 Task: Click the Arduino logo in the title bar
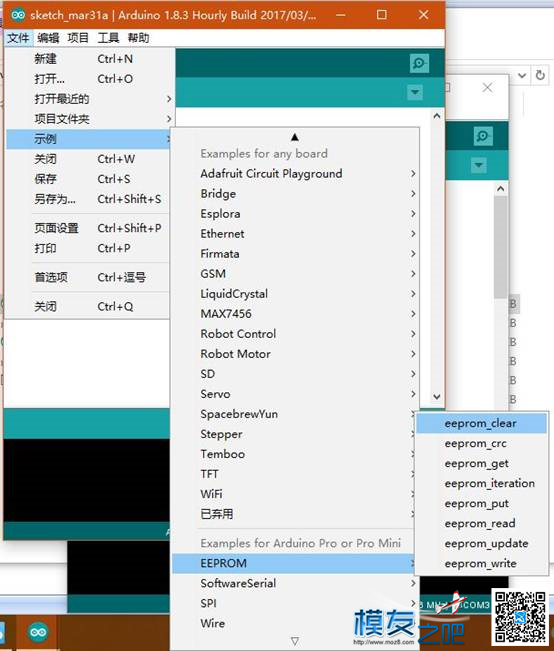click(18, 15)
